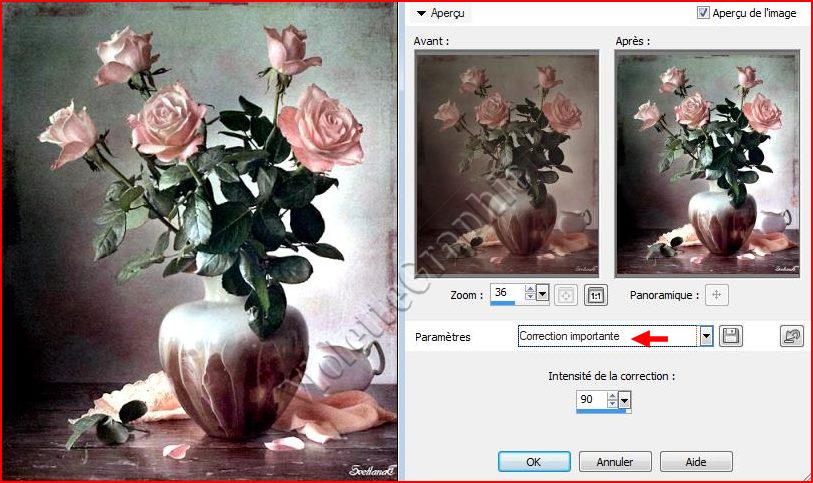Click the Panoramique pan icon
Image resolution: width=813 pixels, height=483 pixels.
[x=716, y=295]
